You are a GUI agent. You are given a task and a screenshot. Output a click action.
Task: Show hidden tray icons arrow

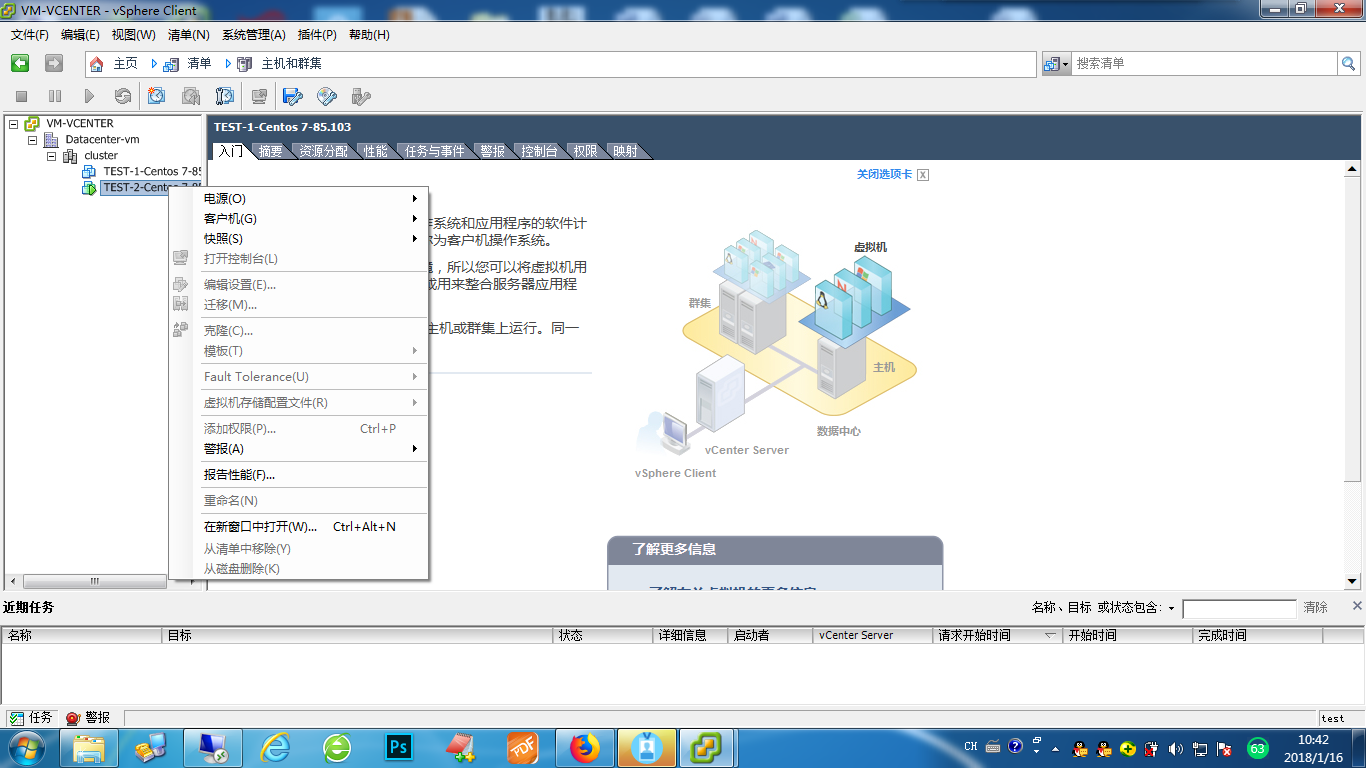(1055, 748)
